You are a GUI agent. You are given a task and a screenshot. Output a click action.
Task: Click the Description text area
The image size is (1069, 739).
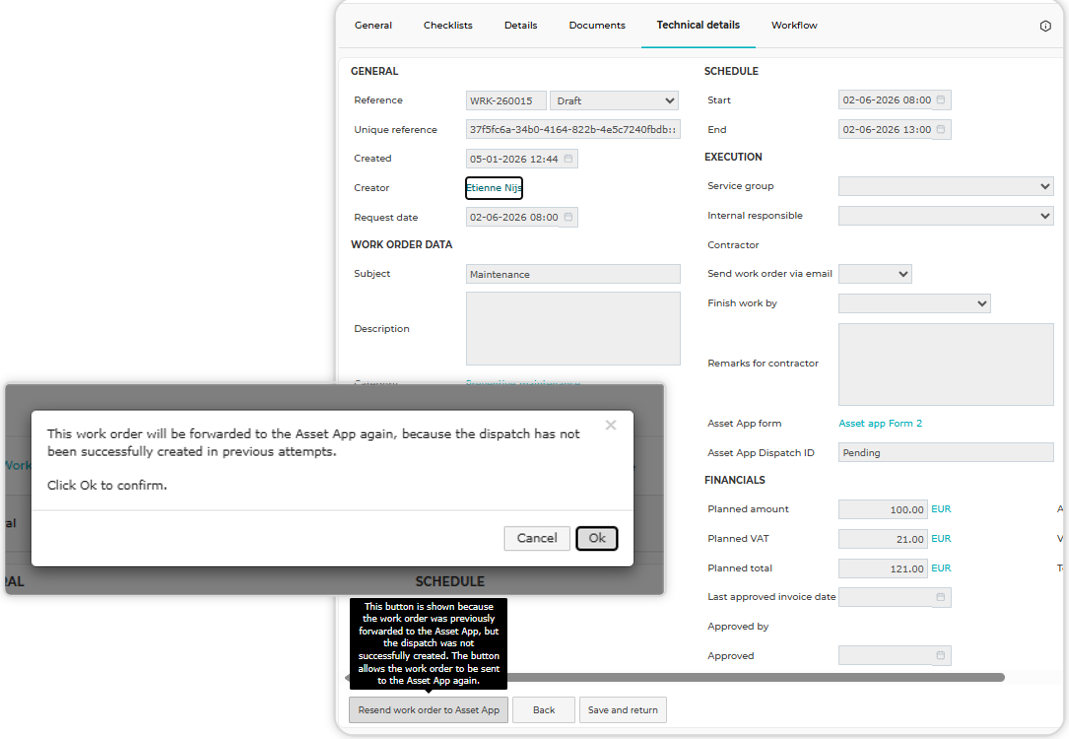[573, 329]
